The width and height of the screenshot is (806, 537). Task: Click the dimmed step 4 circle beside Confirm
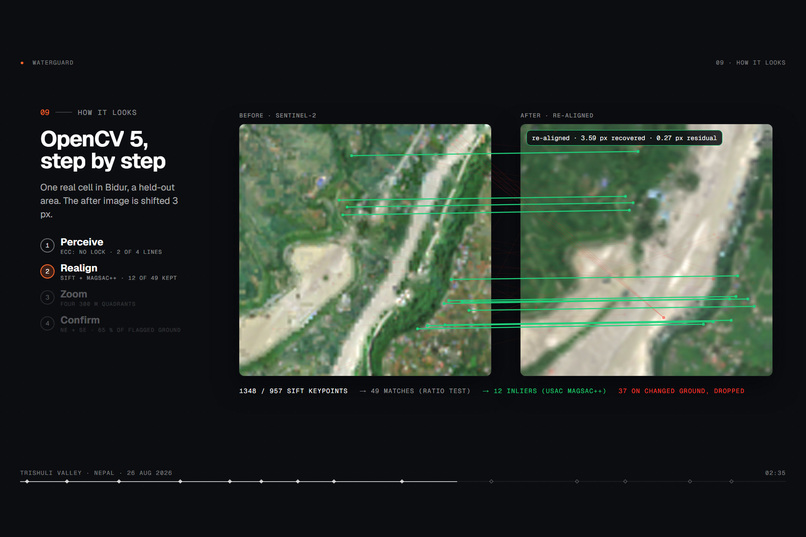click(47, 323)
